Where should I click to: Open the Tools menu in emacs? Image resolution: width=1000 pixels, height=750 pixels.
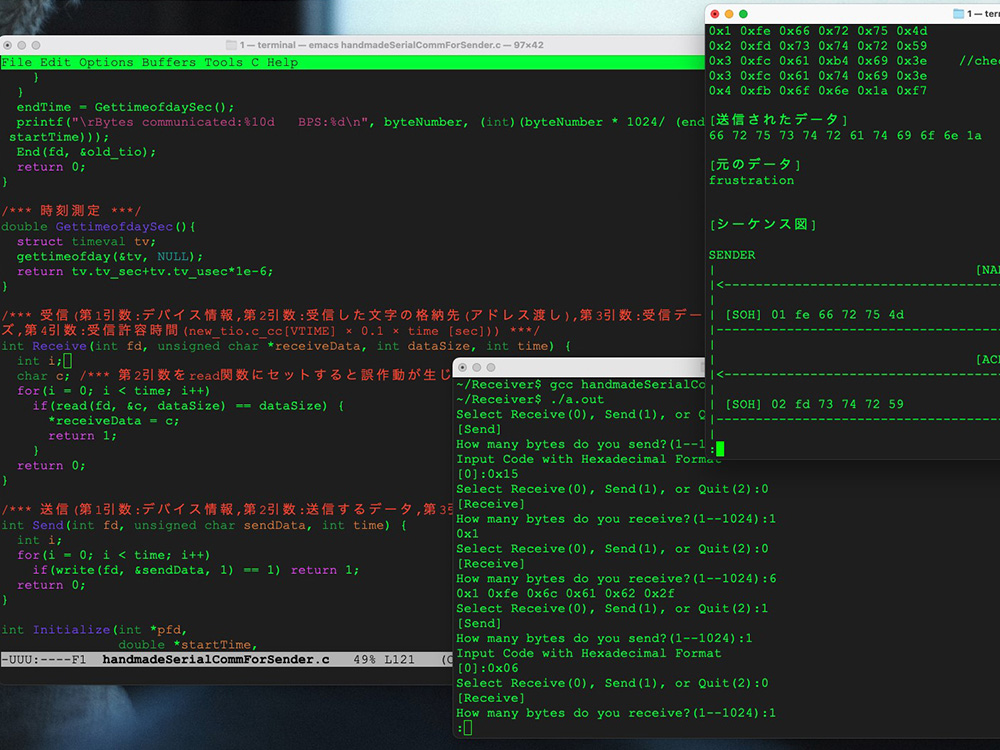click(x=222, y=62)
